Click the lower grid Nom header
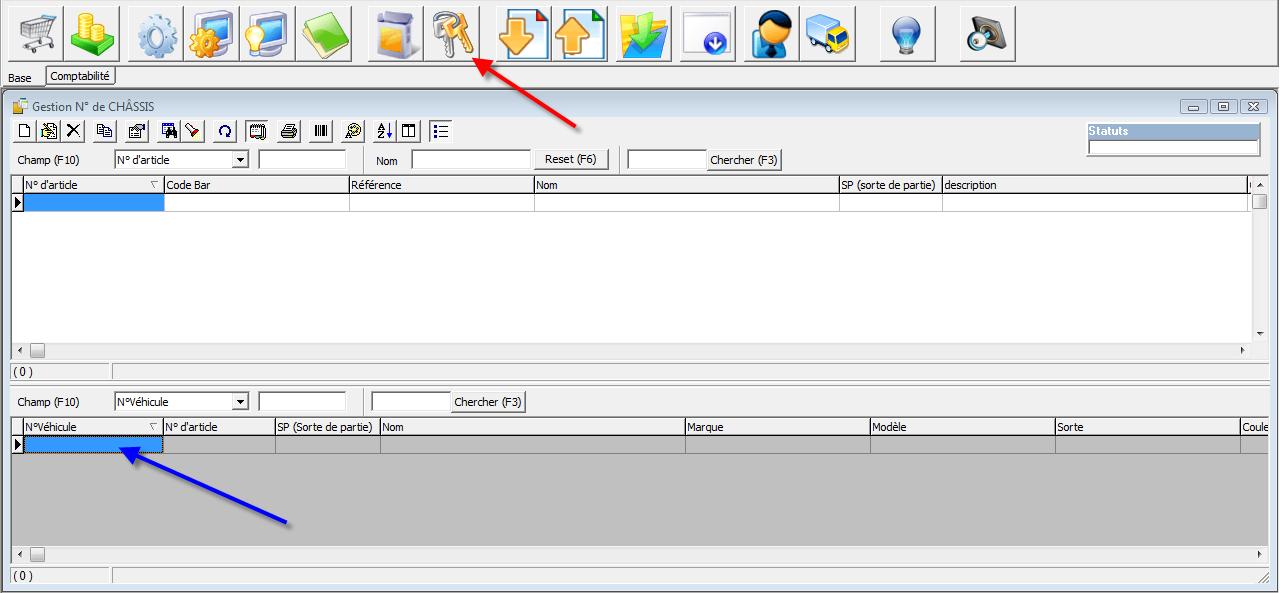 point(533,427)
